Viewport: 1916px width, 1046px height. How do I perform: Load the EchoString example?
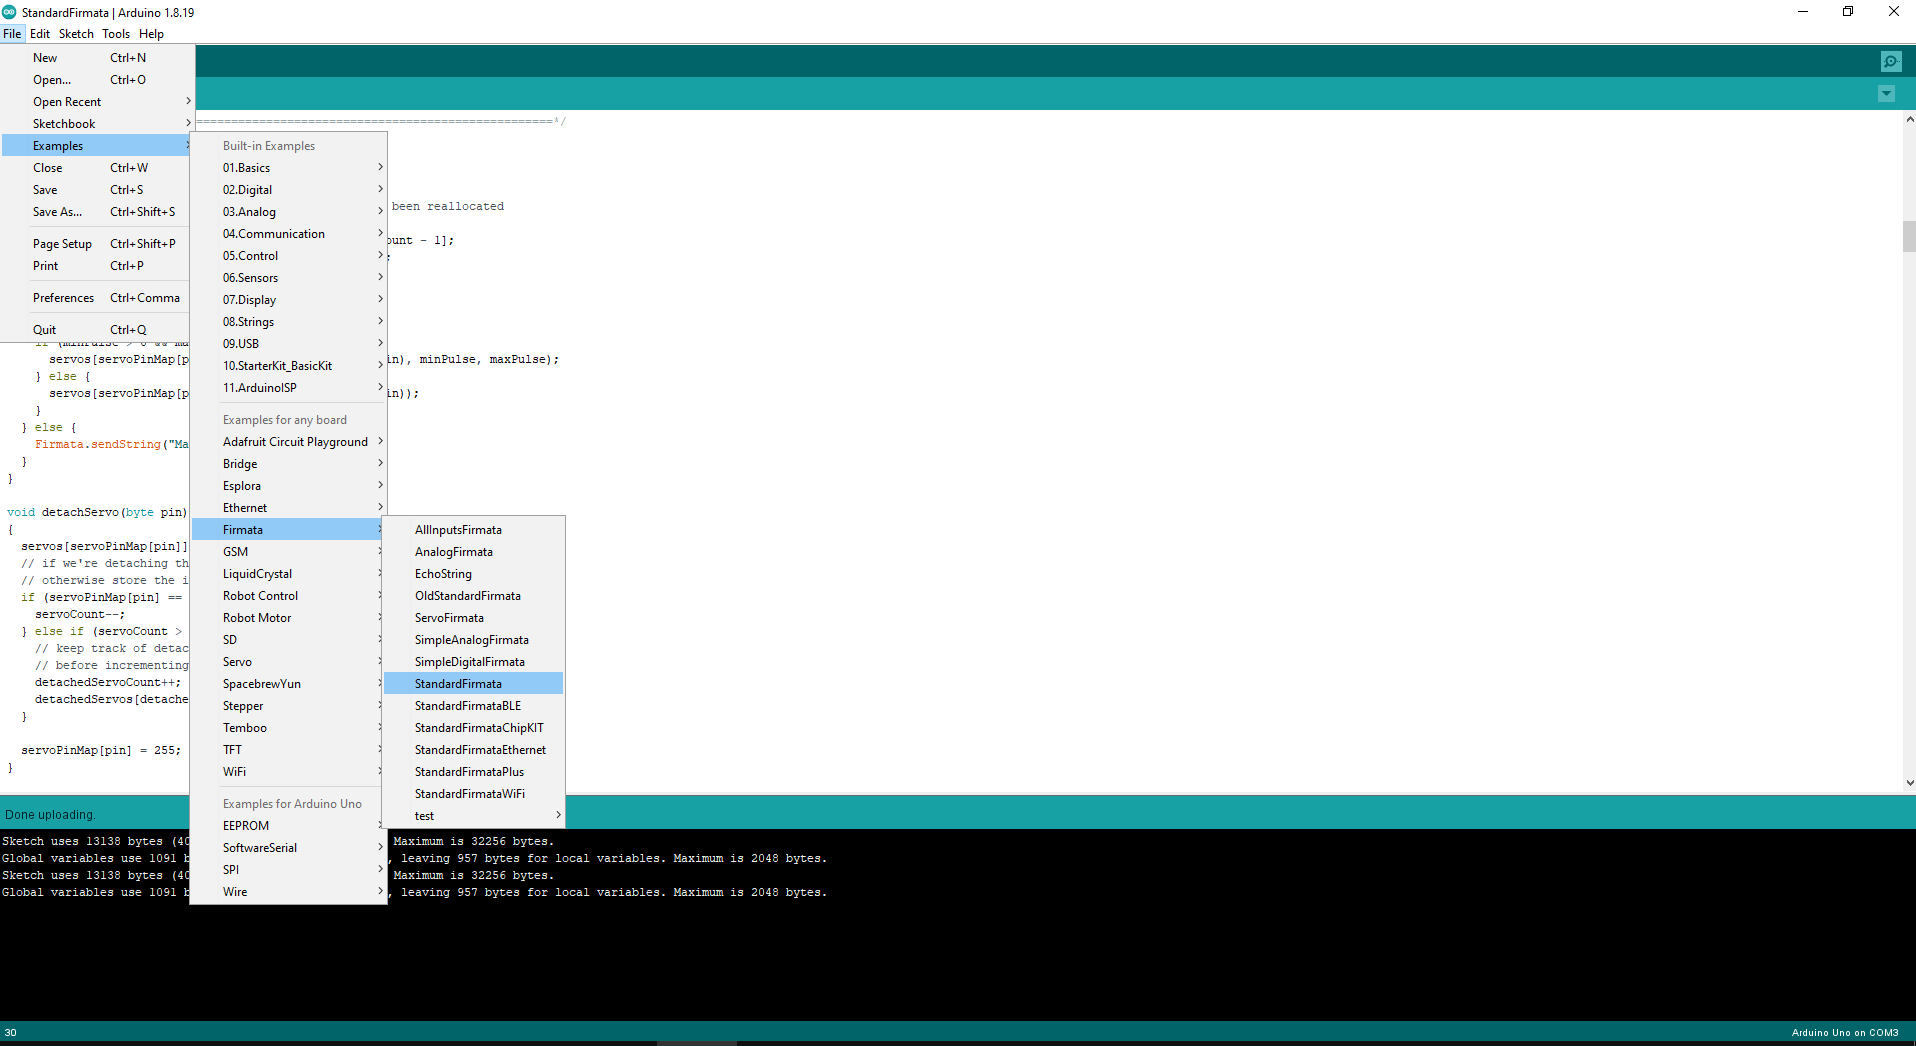[474, 574]
